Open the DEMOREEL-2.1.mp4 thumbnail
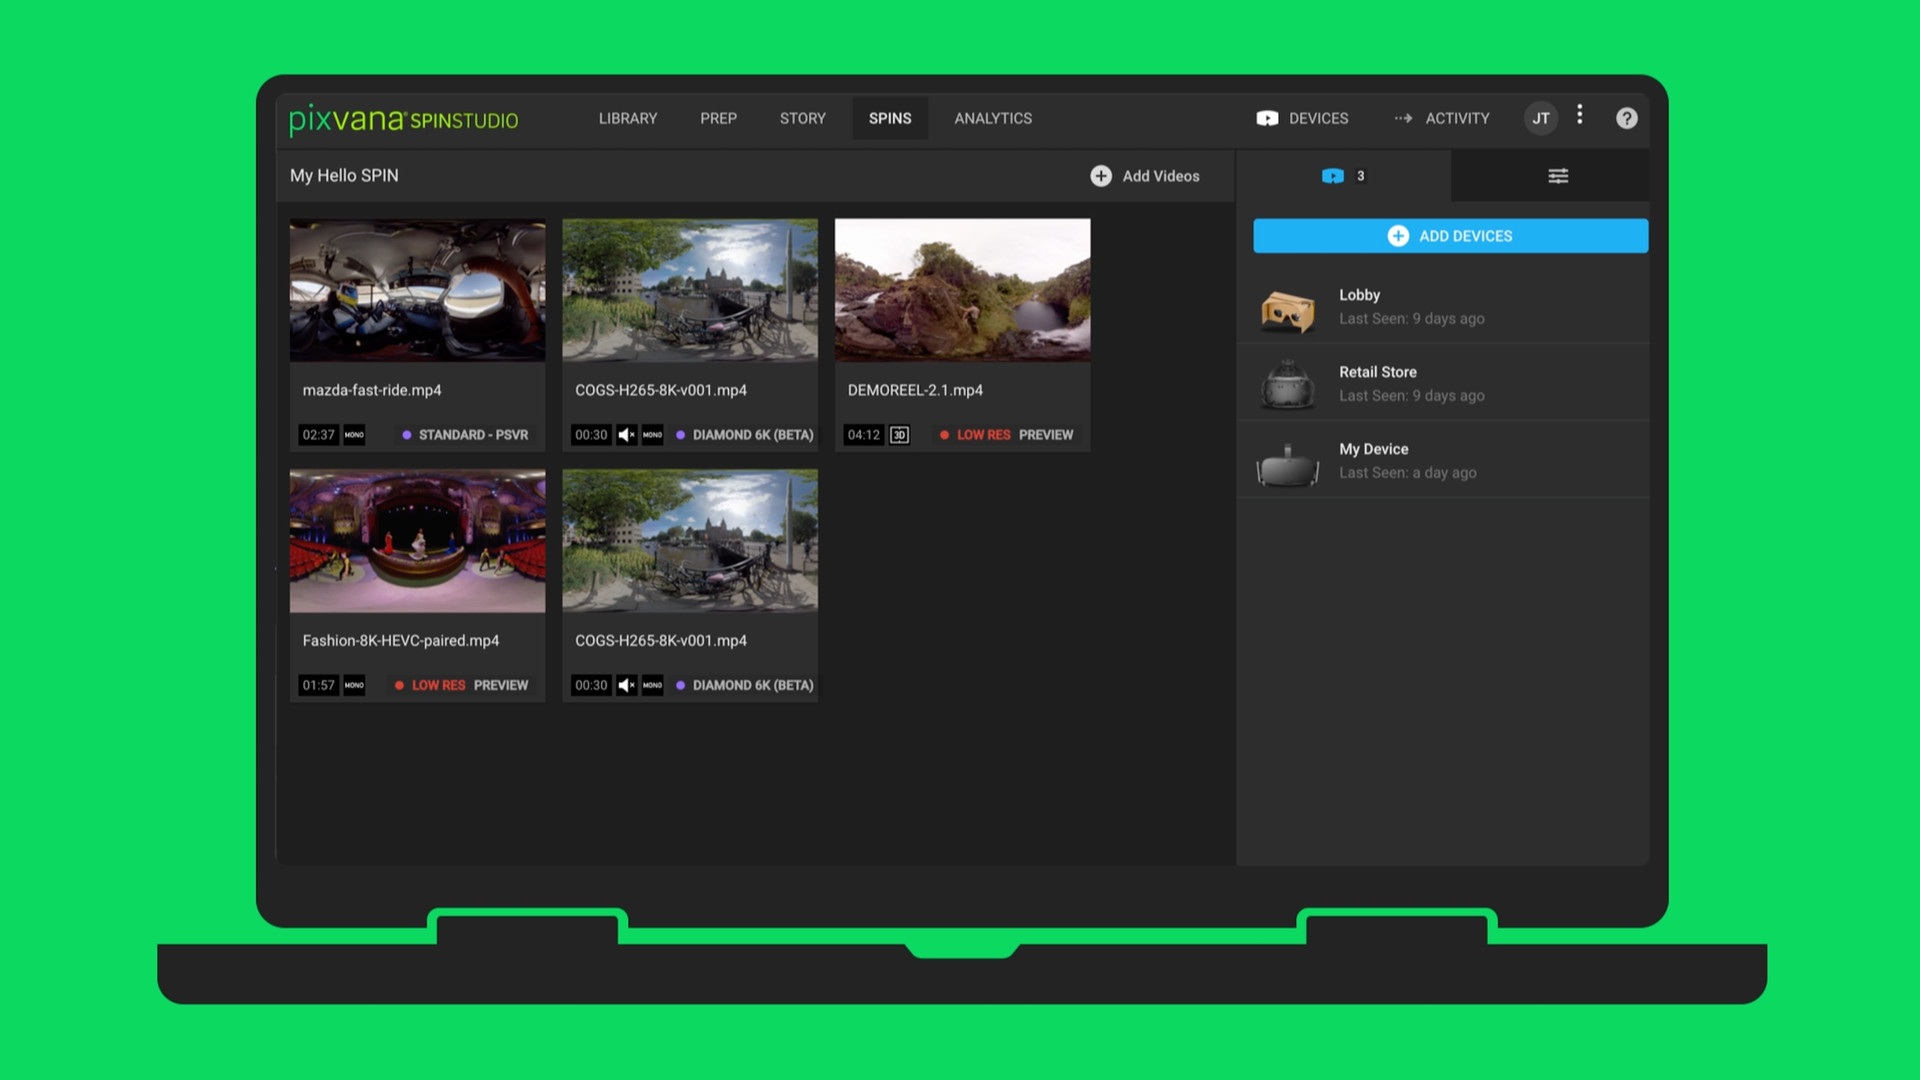This screenshot has height=1080, width=1920. coord(962,290)
